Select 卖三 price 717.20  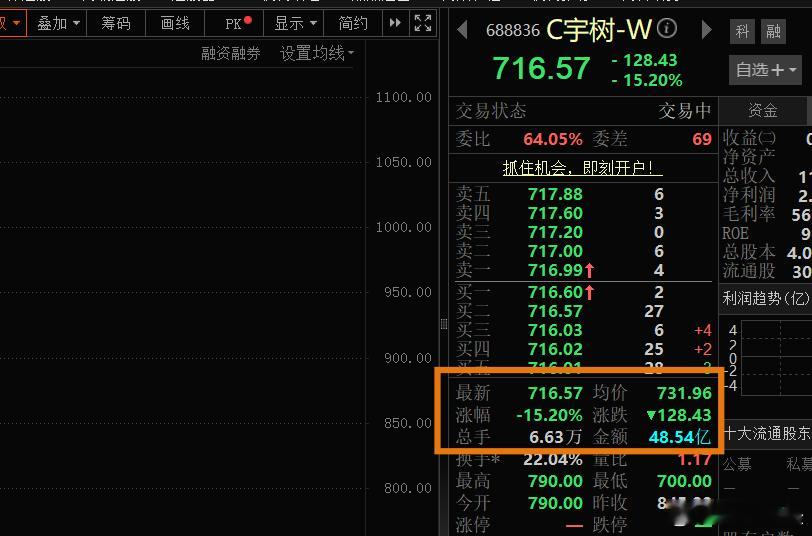pos(555,233)
